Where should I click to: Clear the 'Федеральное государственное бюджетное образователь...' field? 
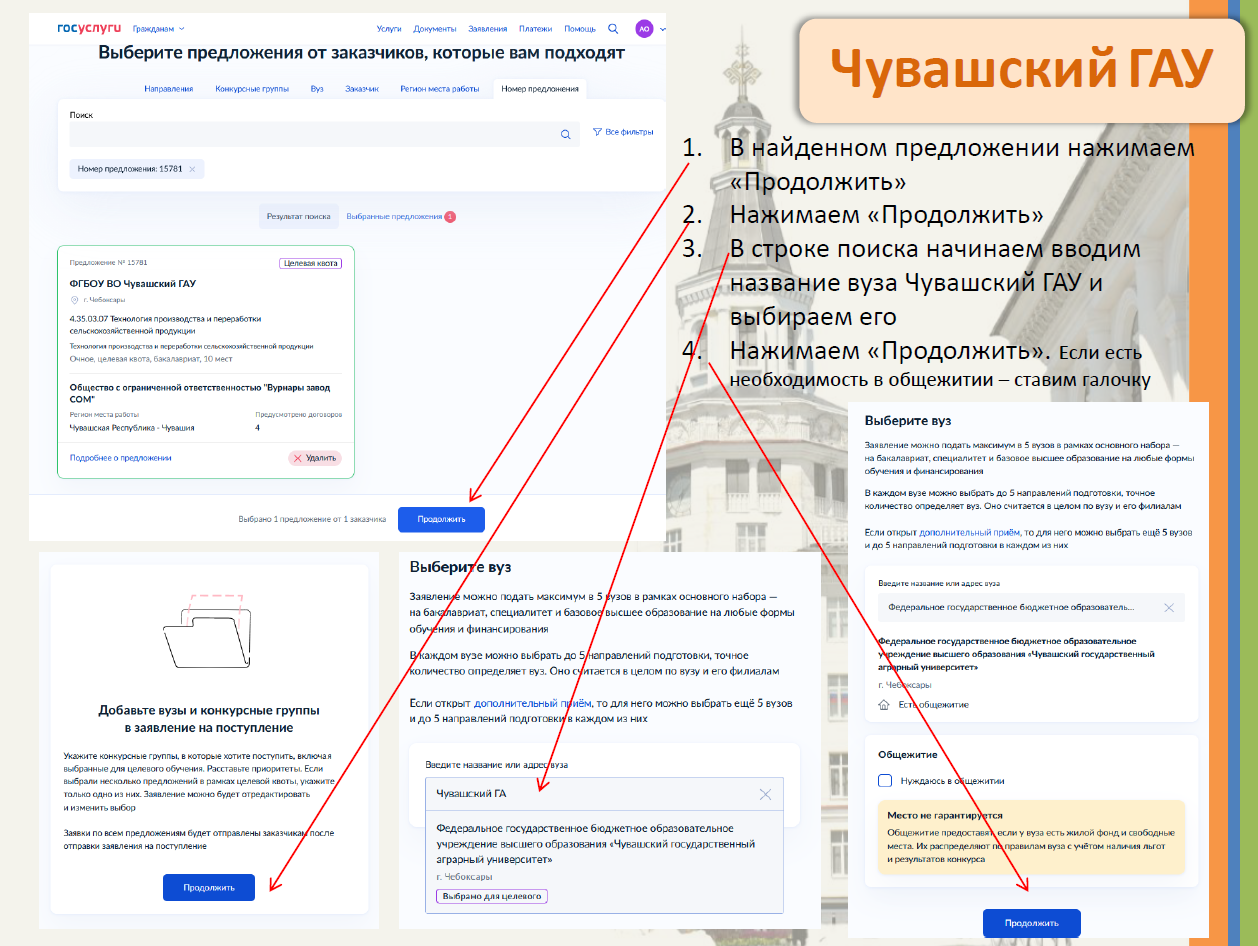tap(1169, 607)
